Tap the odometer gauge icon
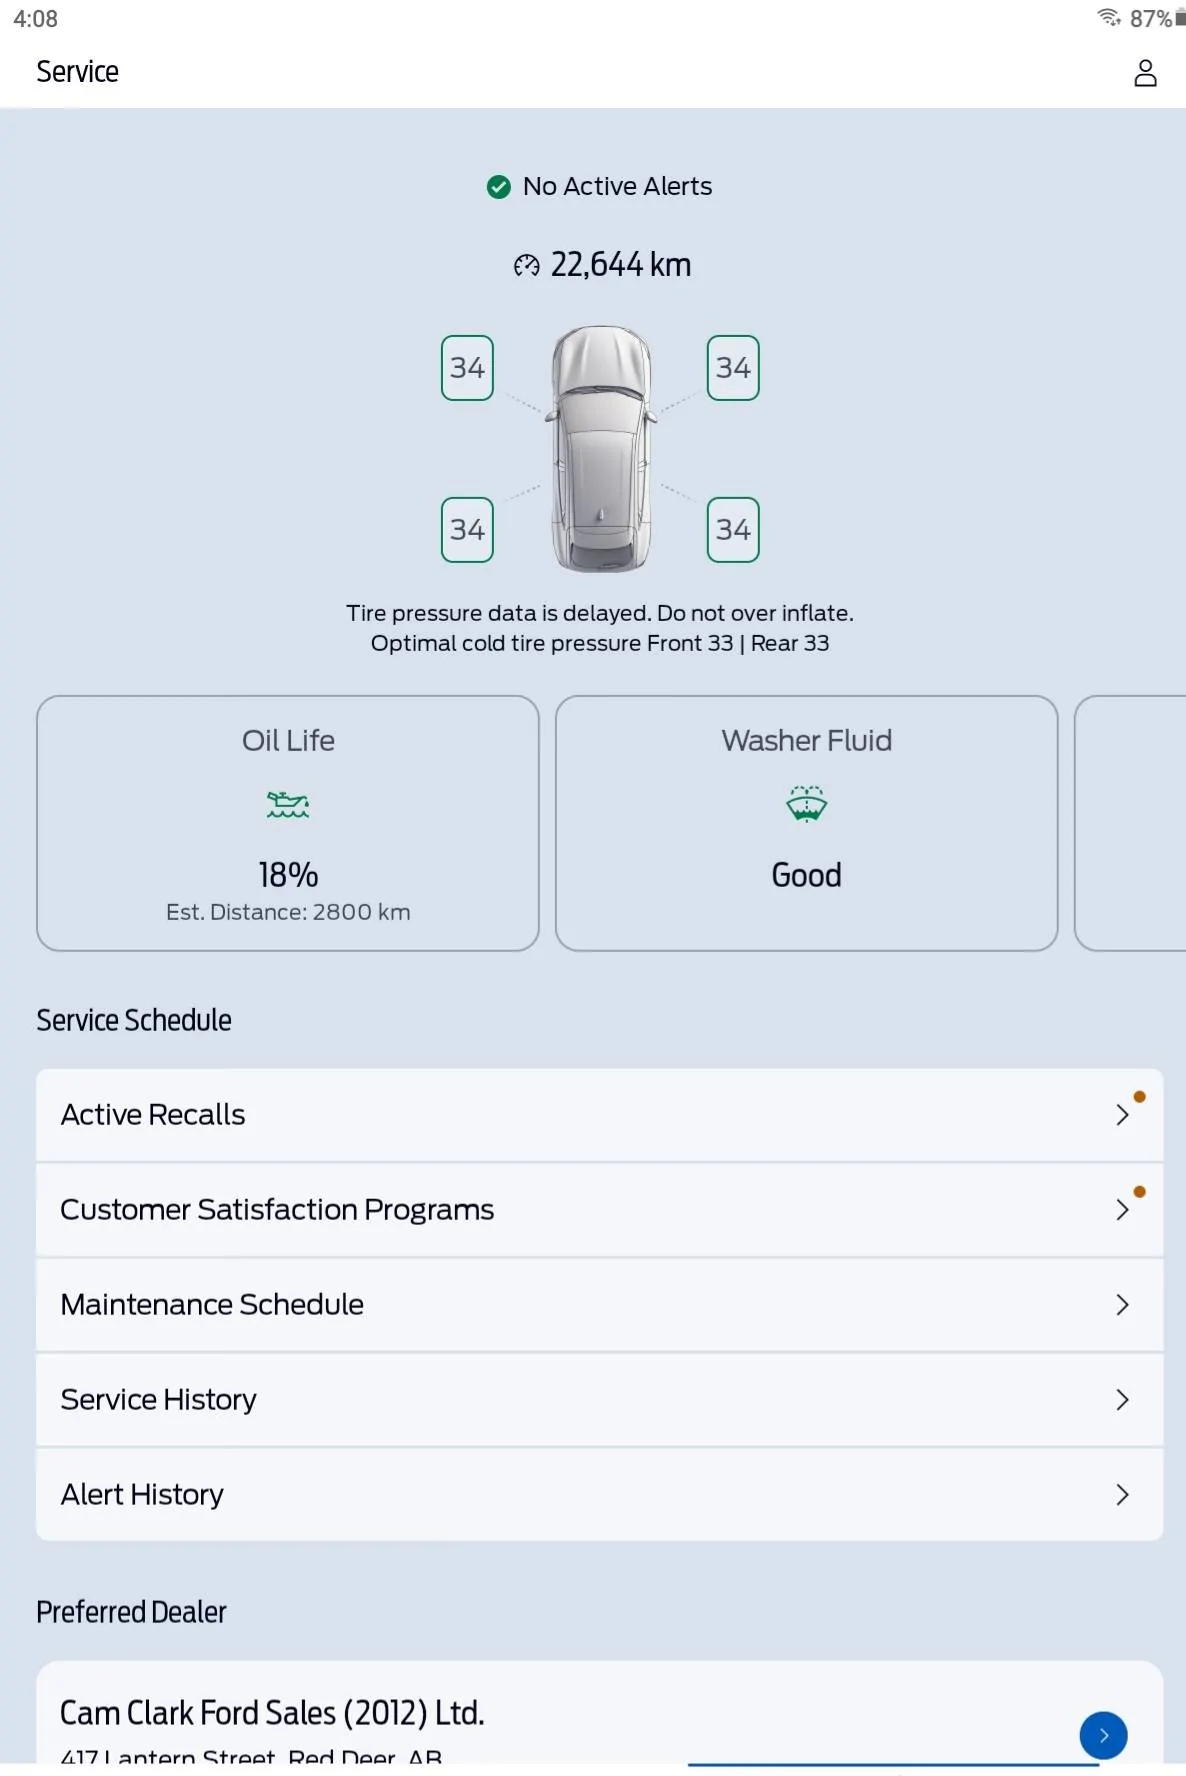The image size is (1186, 1776). click(x=526, y=265)
